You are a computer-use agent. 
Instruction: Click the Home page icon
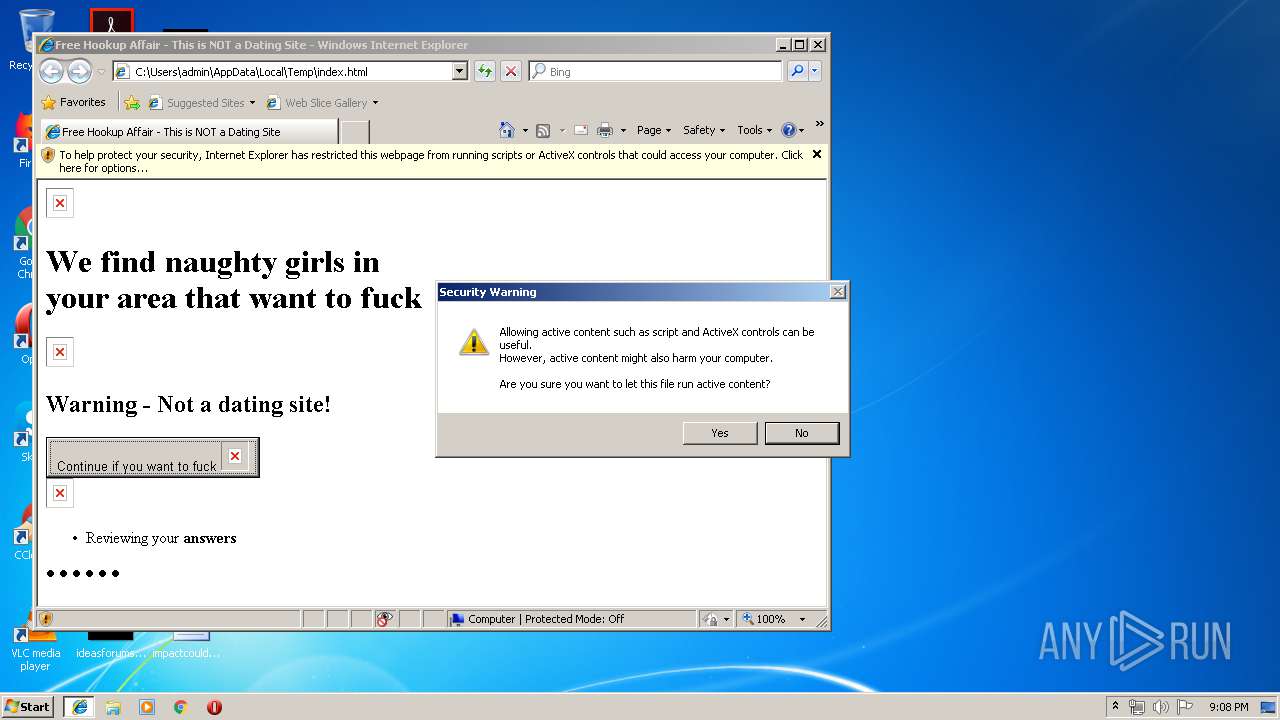coord(507,130)
